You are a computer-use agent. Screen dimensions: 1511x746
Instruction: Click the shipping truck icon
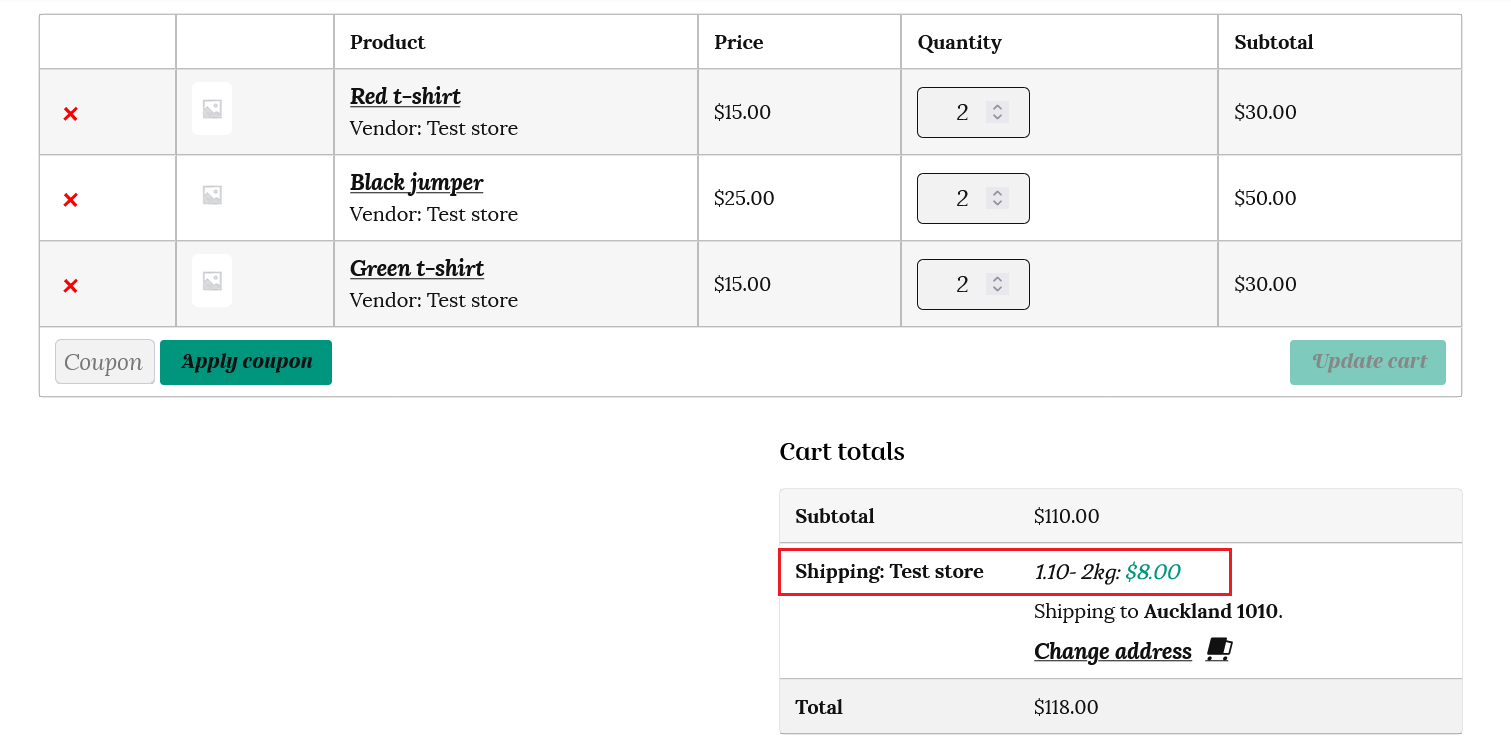1218,651
